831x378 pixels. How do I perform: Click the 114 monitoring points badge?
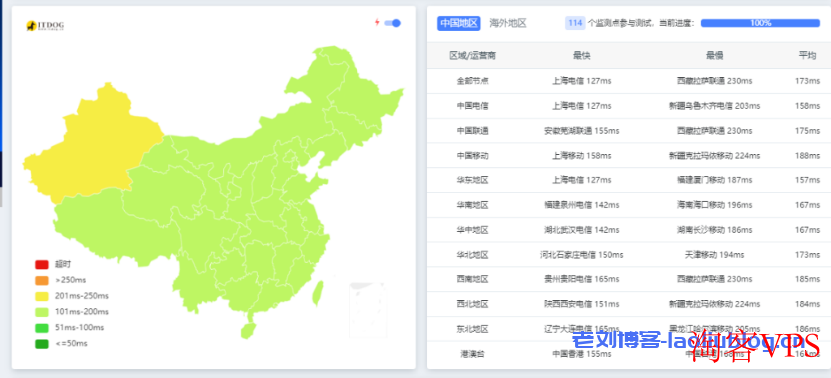(575, 23)
